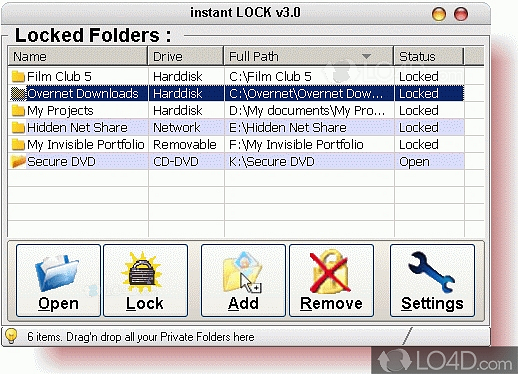Click the Open folder button
This screenshot has width=518, height=374.
click(58, 280)
